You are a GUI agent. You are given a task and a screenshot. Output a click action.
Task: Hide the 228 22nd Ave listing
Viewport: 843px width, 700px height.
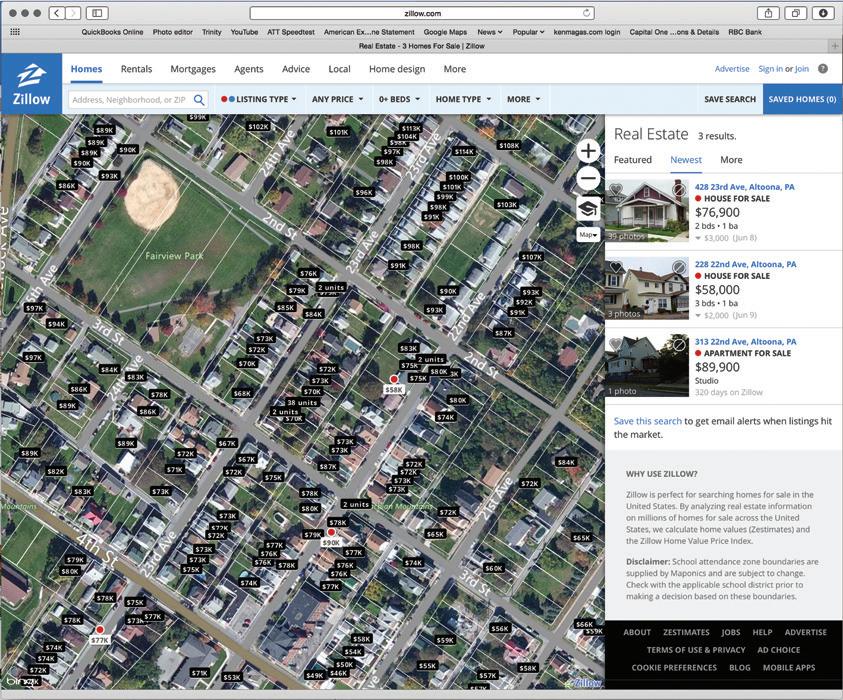tap(679, 267)
